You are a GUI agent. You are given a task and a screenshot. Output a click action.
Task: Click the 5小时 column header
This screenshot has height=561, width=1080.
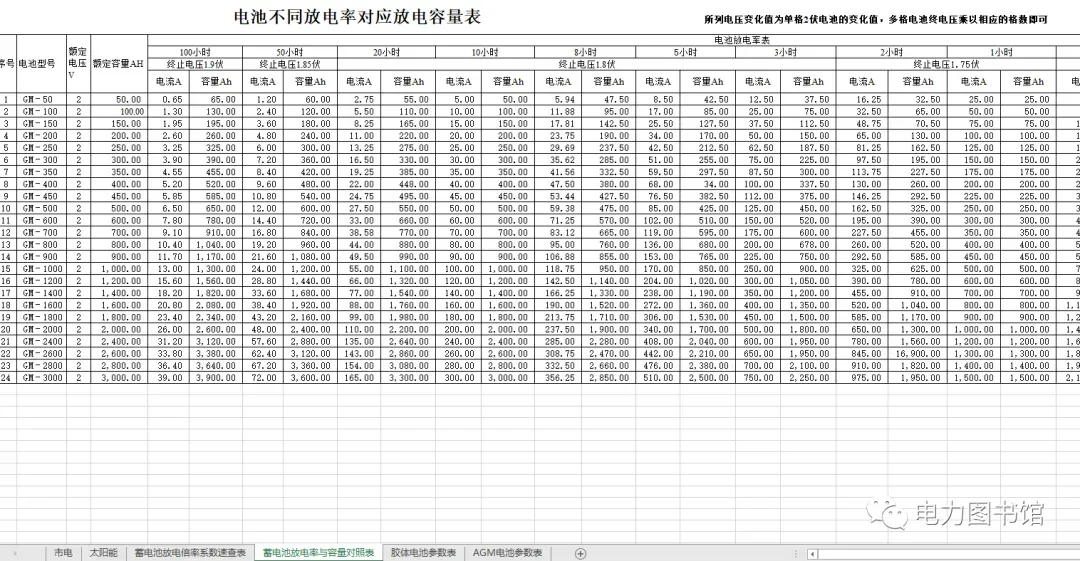pyautogui.click(x=685, y=52)
